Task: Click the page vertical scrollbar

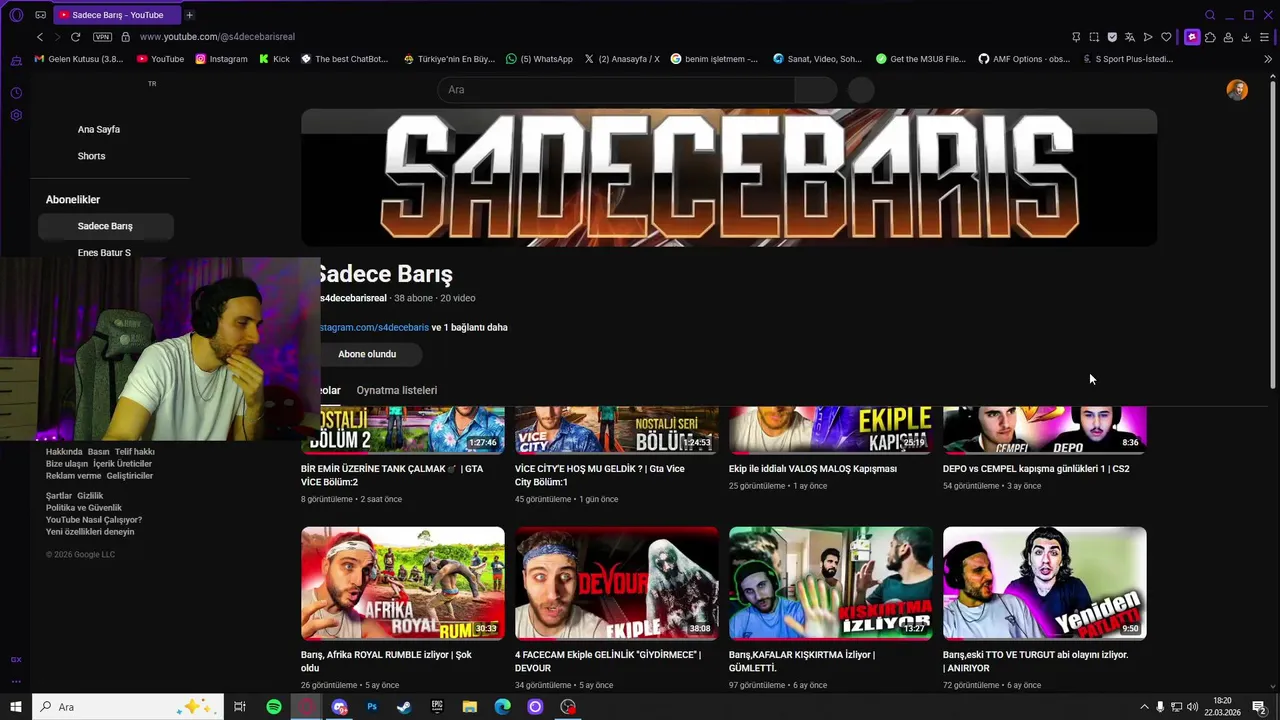Action: (x=1273, y=233)
